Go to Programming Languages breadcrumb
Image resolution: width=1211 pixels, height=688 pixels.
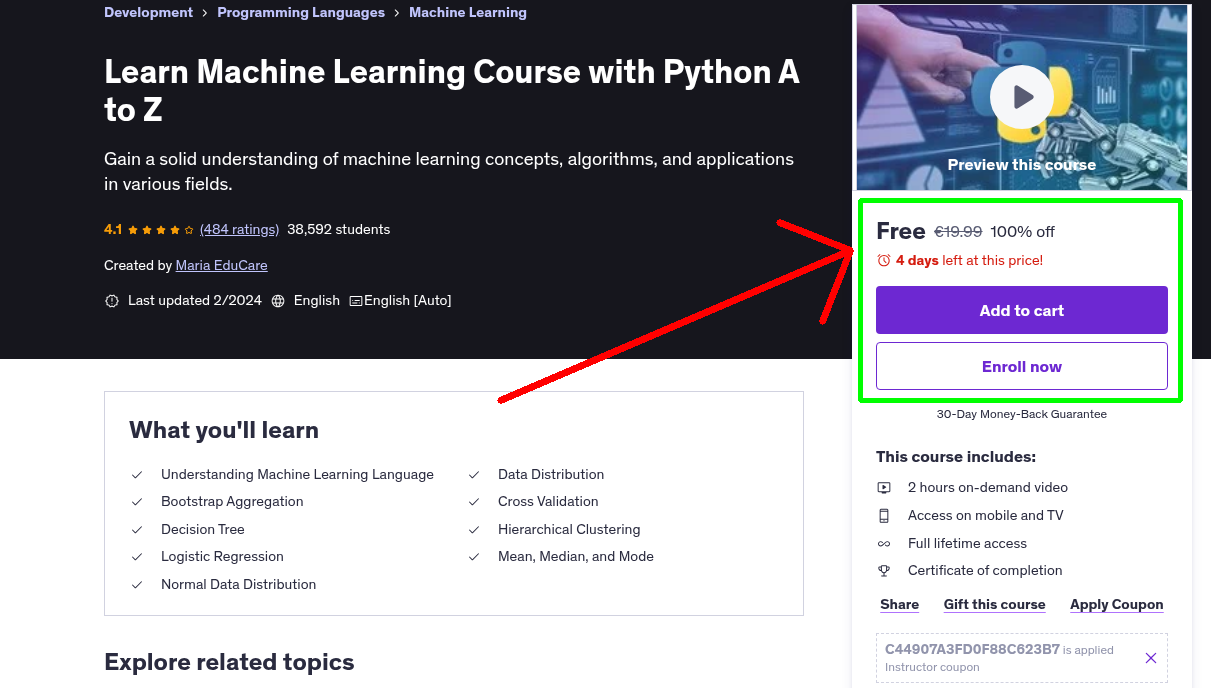[x=301, y=13]
